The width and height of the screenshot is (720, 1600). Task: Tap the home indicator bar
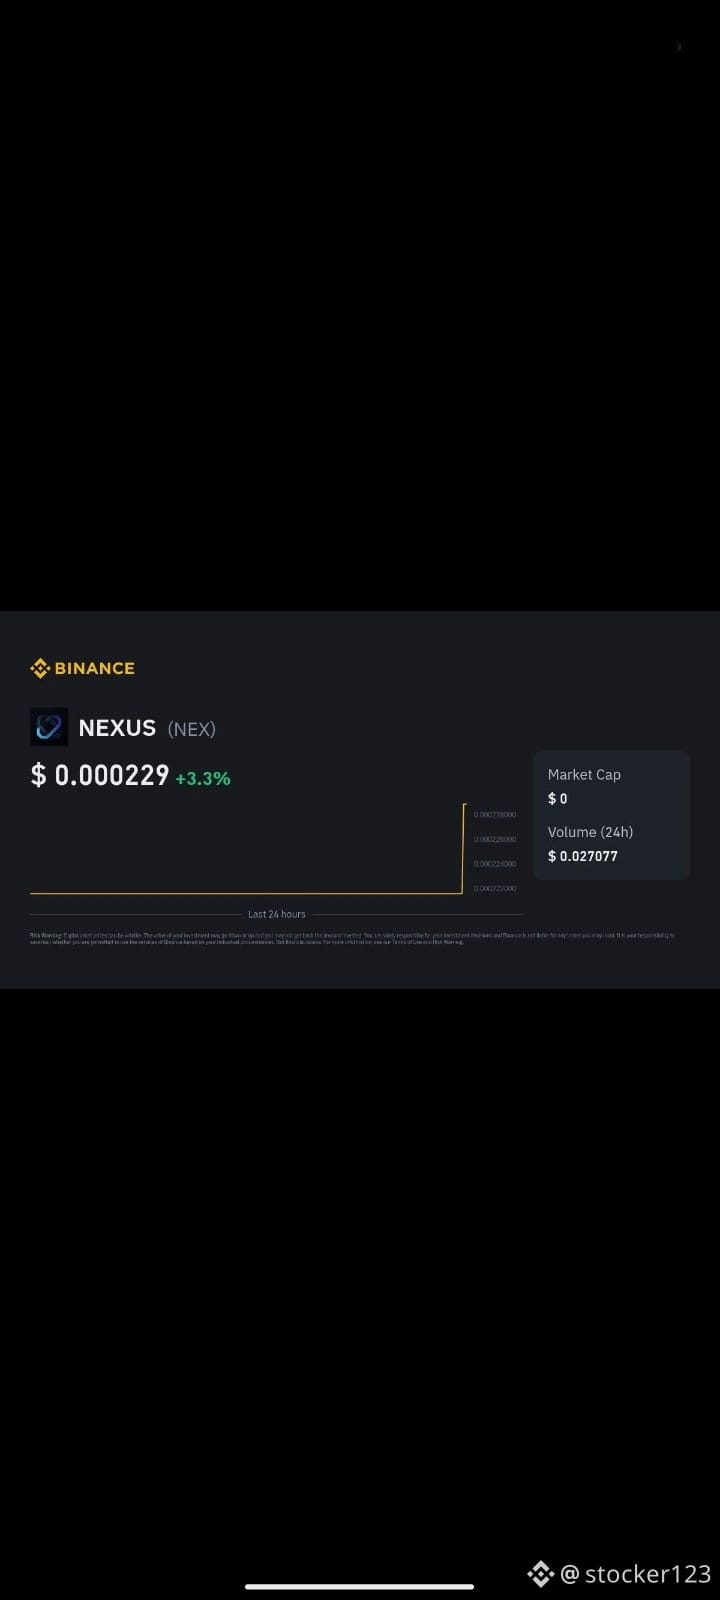(359, 1586)
